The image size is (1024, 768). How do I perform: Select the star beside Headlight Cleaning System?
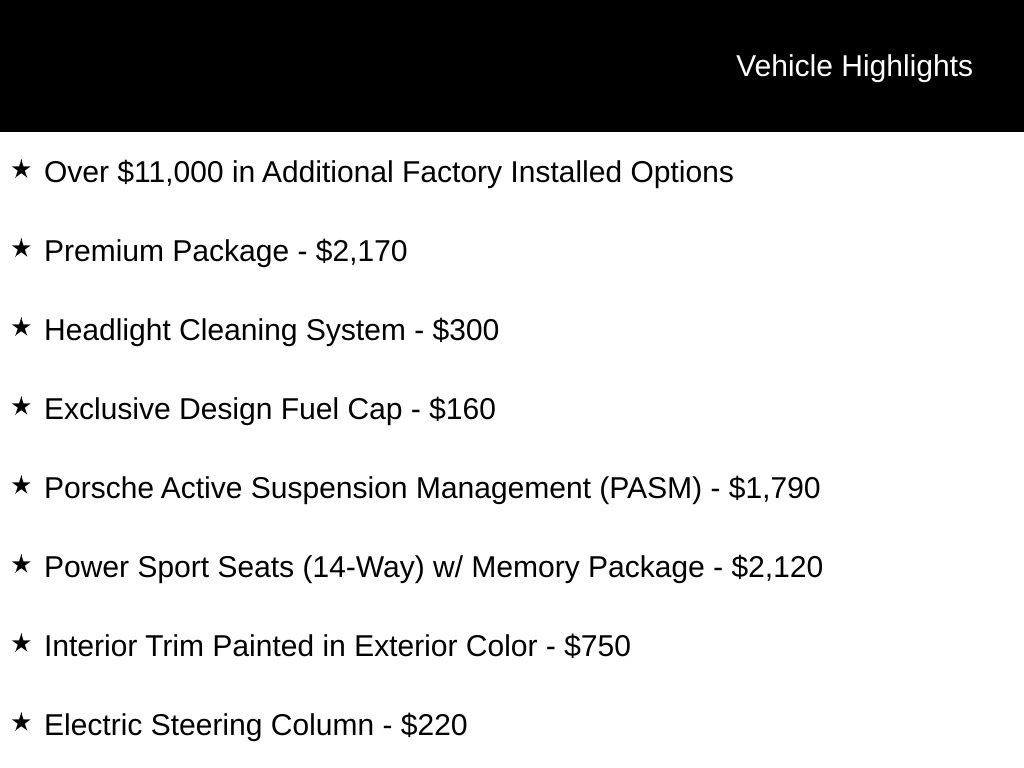(x=21, y=328)
